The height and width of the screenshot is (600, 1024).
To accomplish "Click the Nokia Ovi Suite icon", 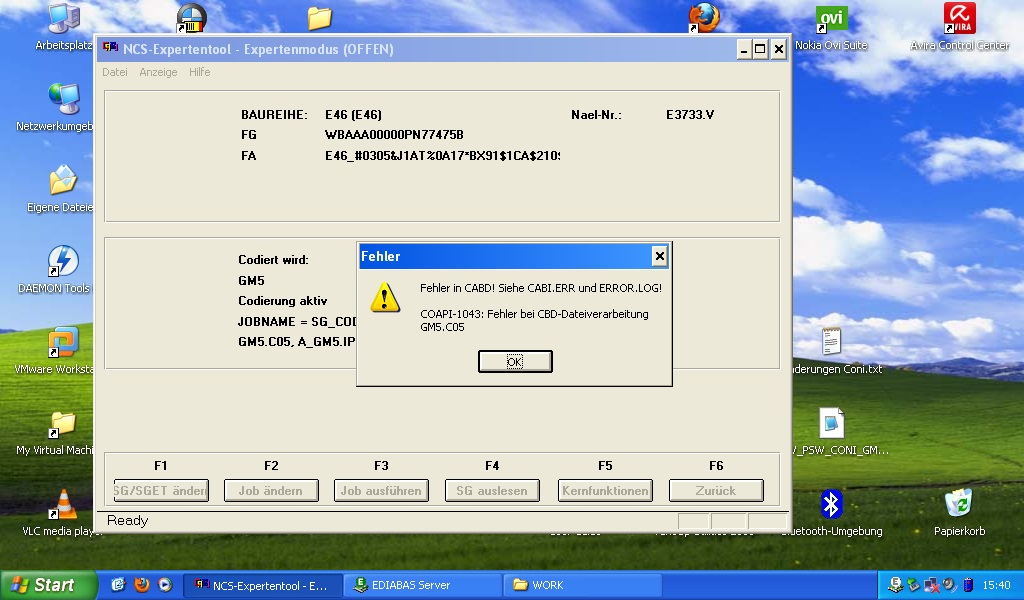I will tap(831, 19).
